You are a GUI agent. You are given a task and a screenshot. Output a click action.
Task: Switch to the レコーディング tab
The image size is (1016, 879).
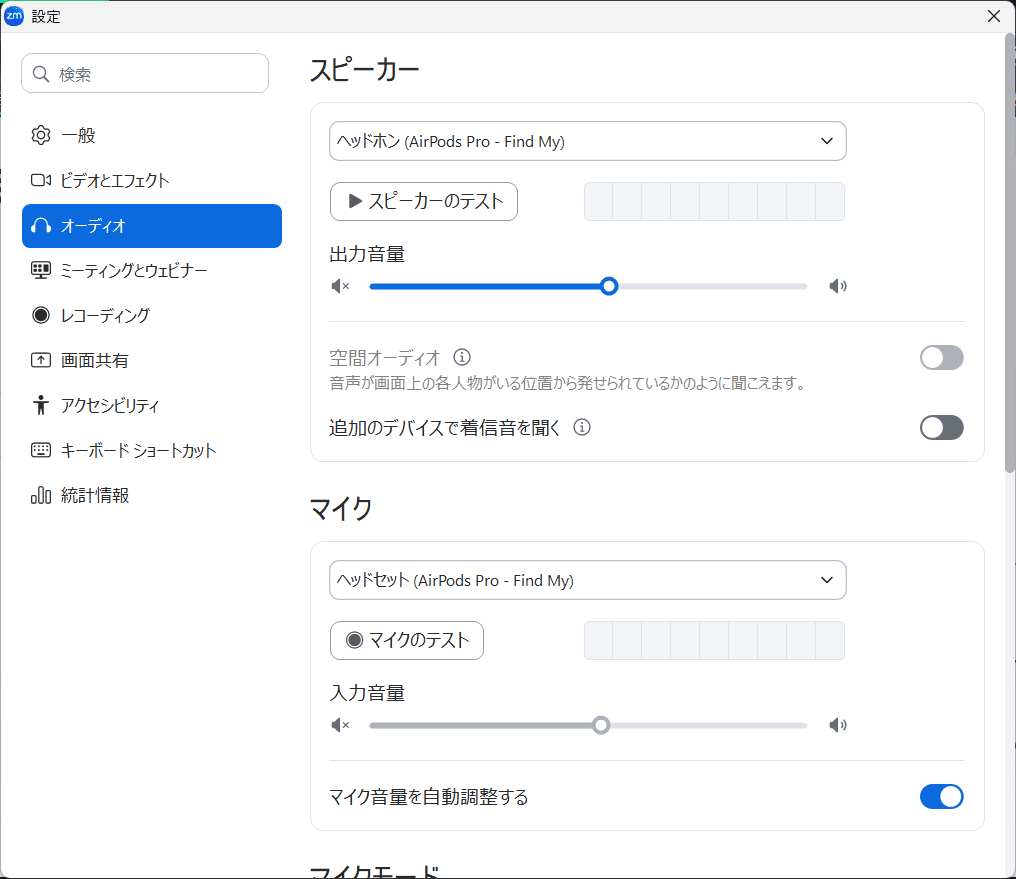point(105,316)
